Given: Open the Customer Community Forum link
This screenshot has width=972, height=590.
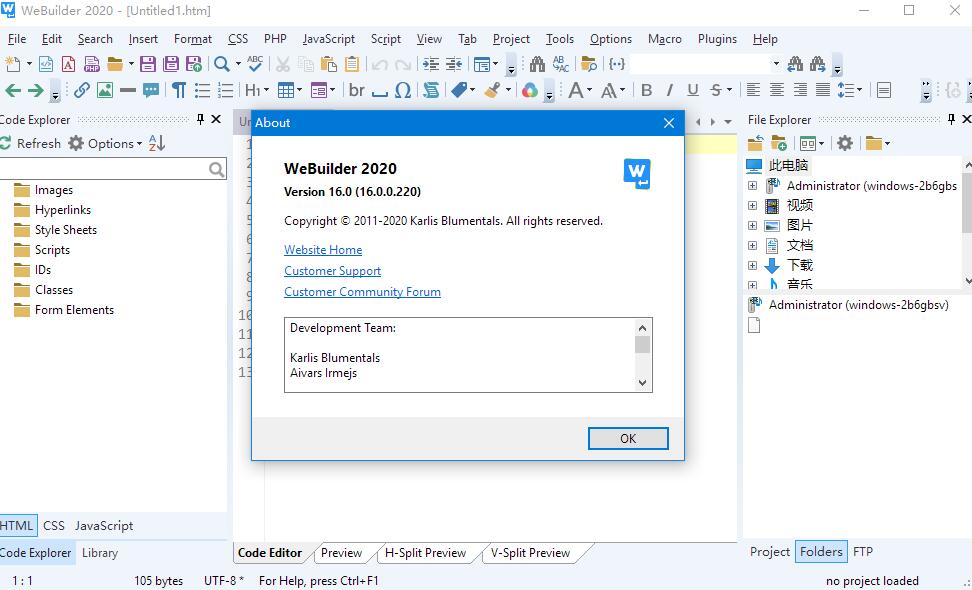Looking at the screenshot, I should (362, 292).
